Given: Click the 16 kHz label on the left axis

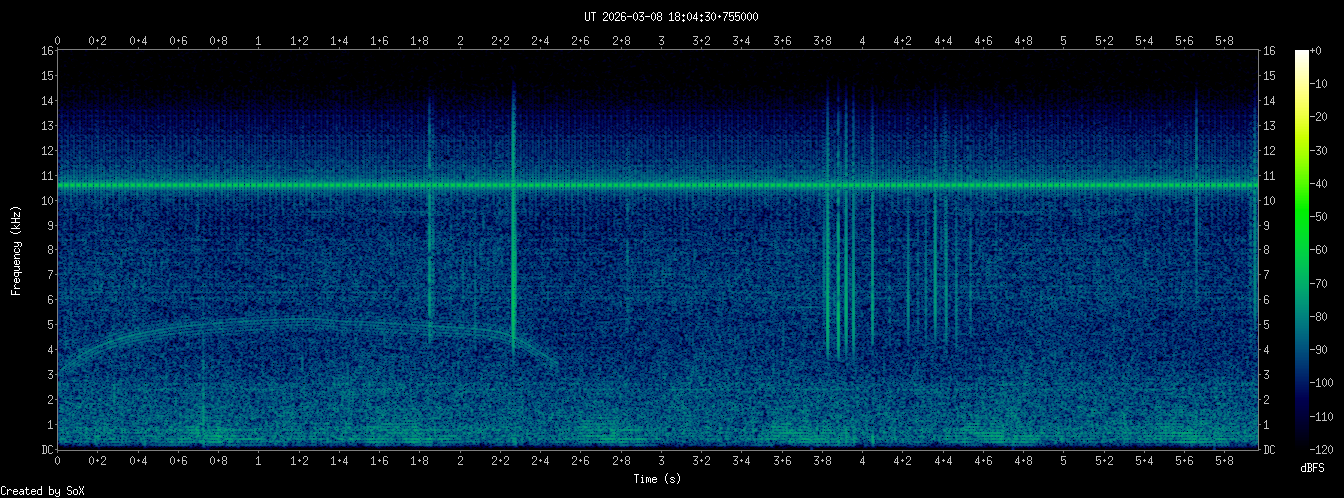Looking at the screenshot, I should coord(46,51).
